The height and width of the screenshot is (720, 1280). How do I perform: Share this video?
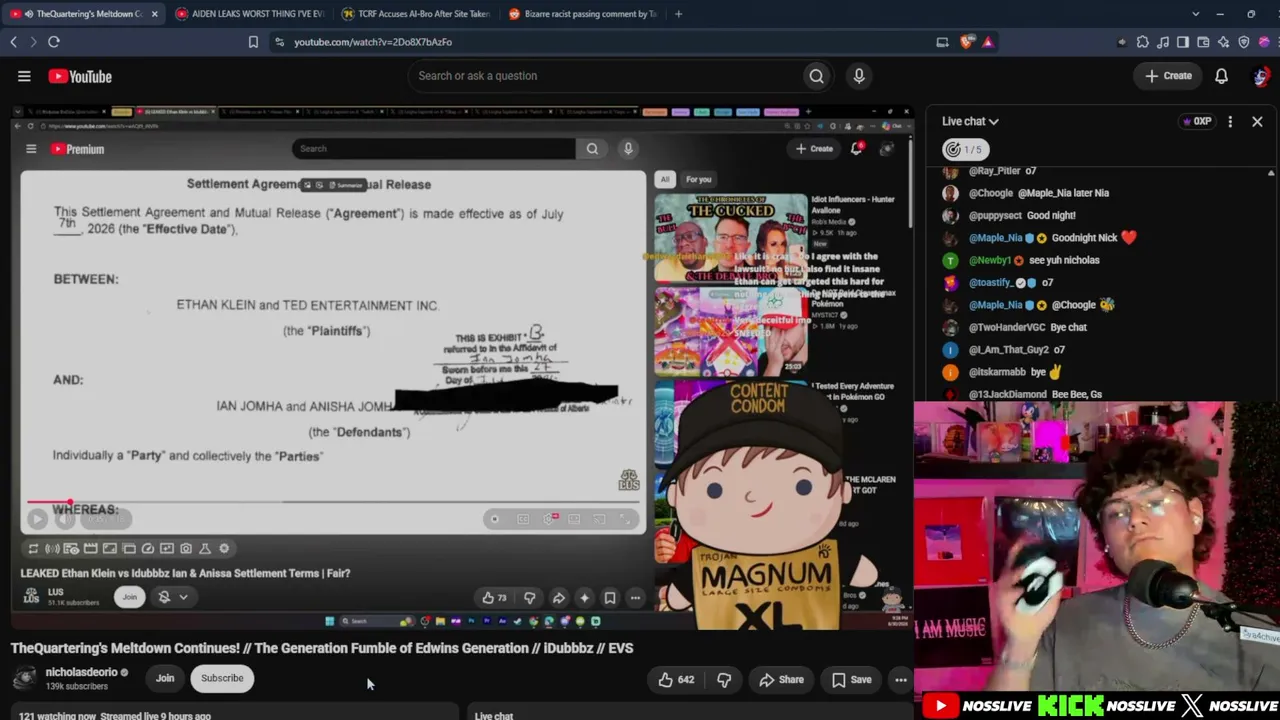(x=781, y=680)
